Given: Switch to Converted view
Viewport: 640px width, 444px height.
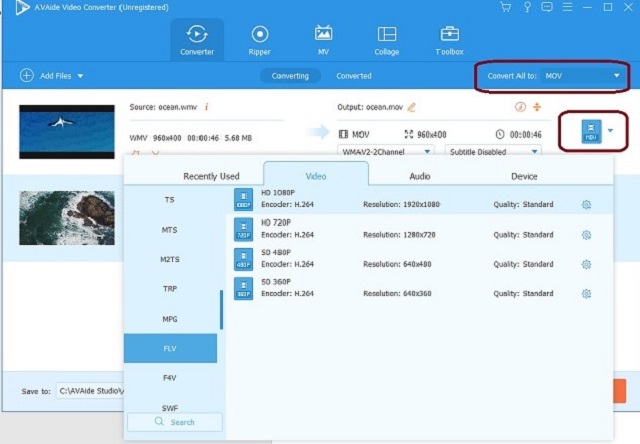Looking at the screenshot, I should coord(354,76).
